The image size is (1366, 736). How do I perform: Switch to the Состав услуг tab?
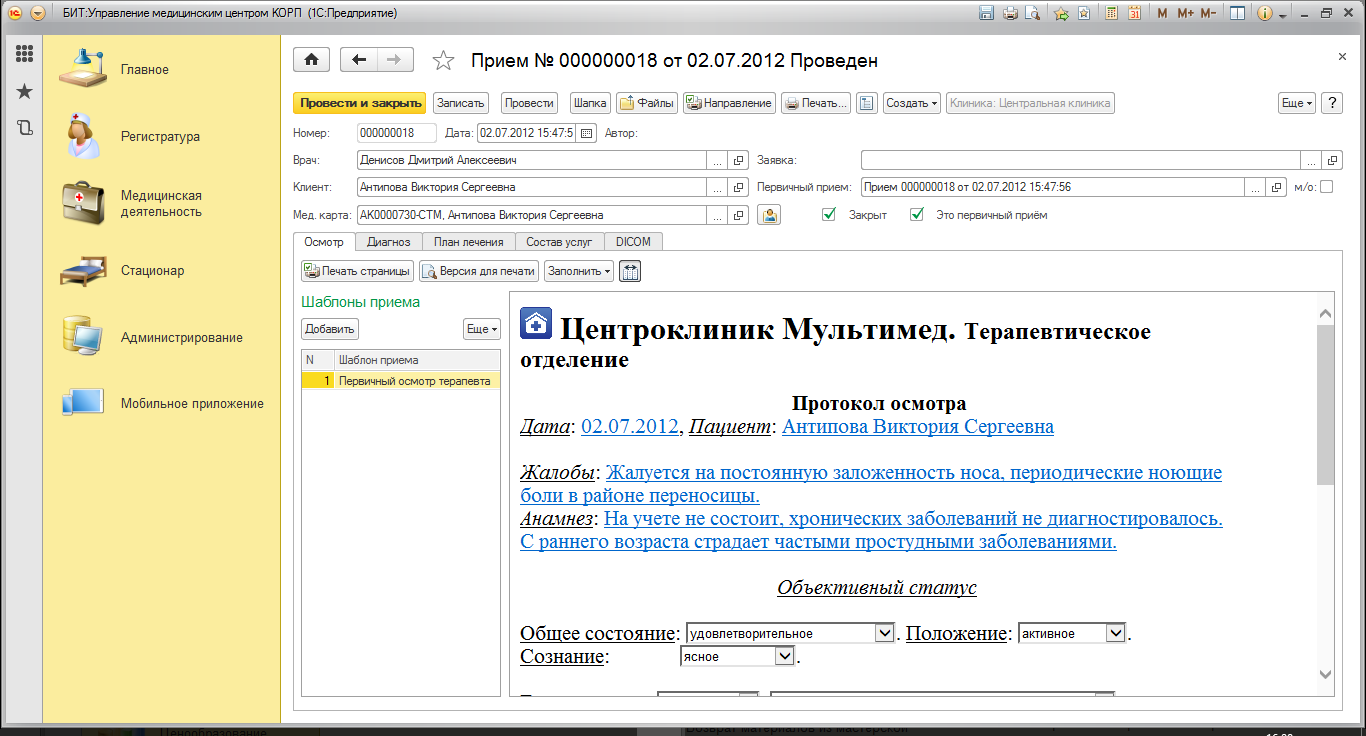[x=559, y=242]
